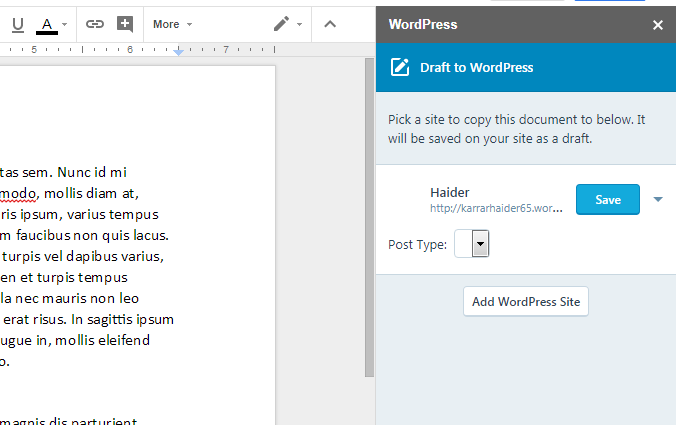Click the 'Pick a site to copy' instructions text
The width and height of the screenshot is (676, 425).
pyautogui.click(x=516, y=129)
